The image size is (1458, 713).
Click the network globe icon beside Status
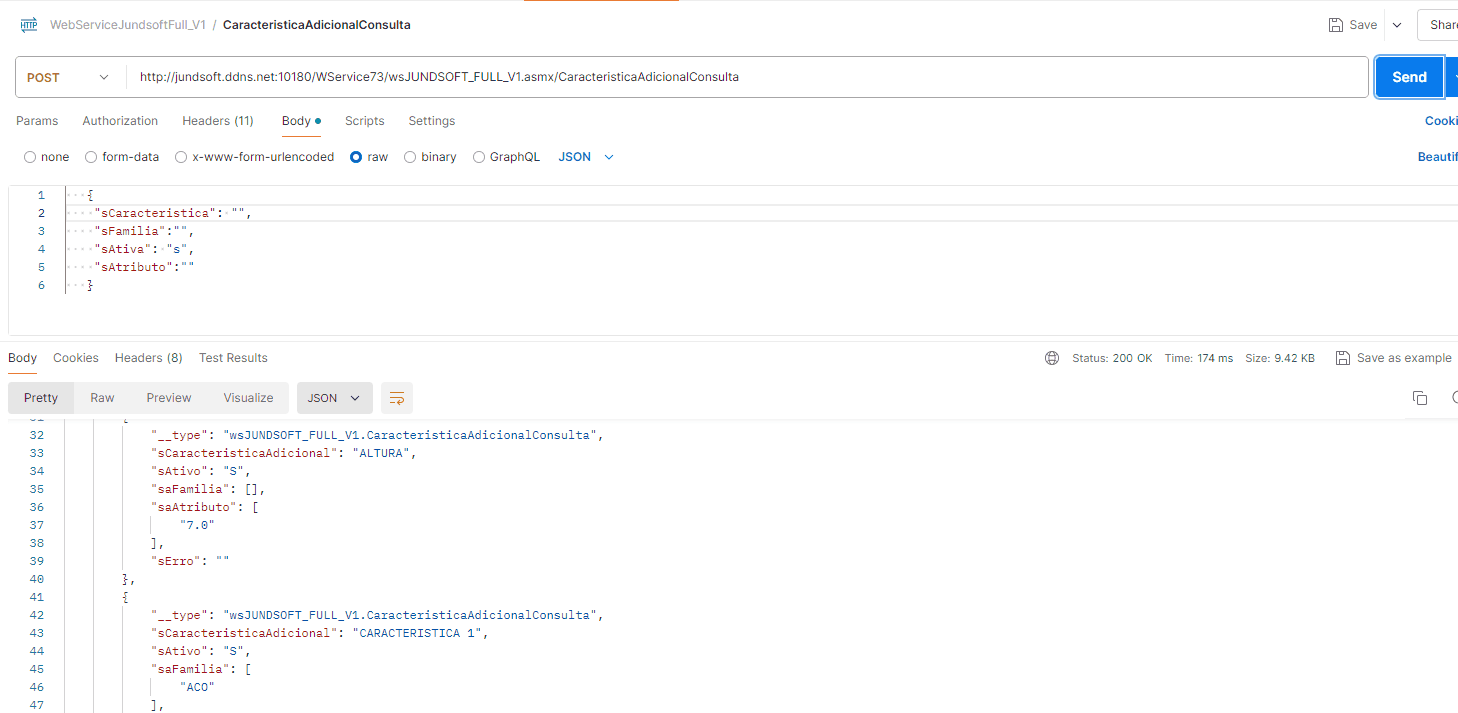tap(1051, 358)
